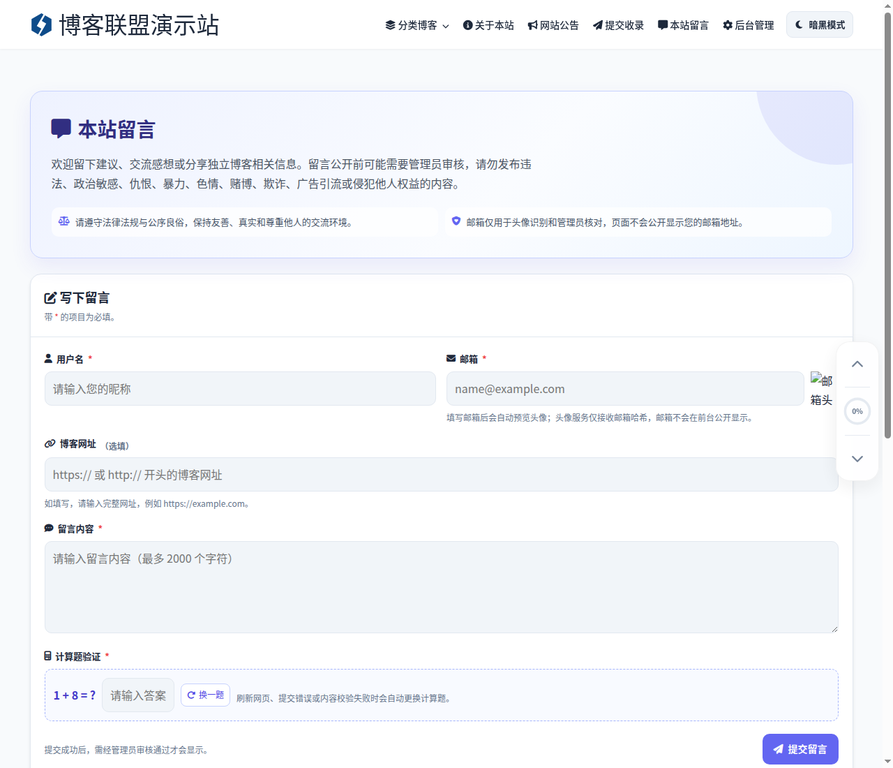Click the balance scale icon in notice
893x768 pixels.
(64, 221)
